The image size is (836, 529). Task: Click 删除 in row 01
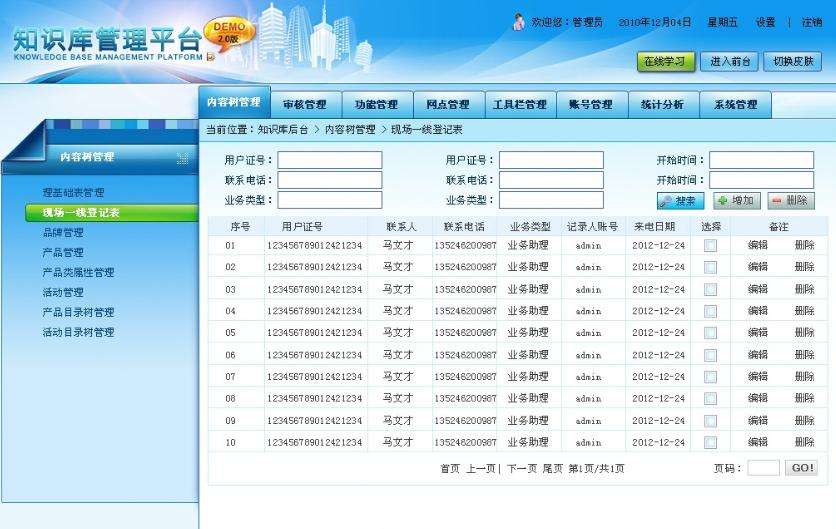click(x=805, y=245)
